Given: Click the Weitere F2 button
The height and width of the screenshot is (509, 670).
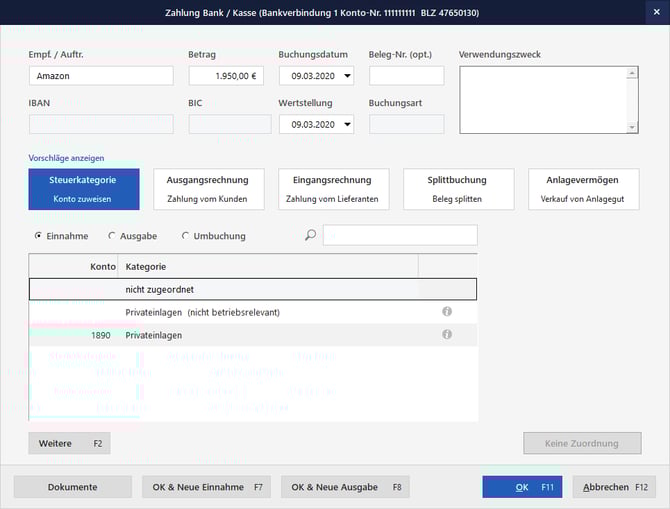Looking at the screenshot, I should point(69,443).
